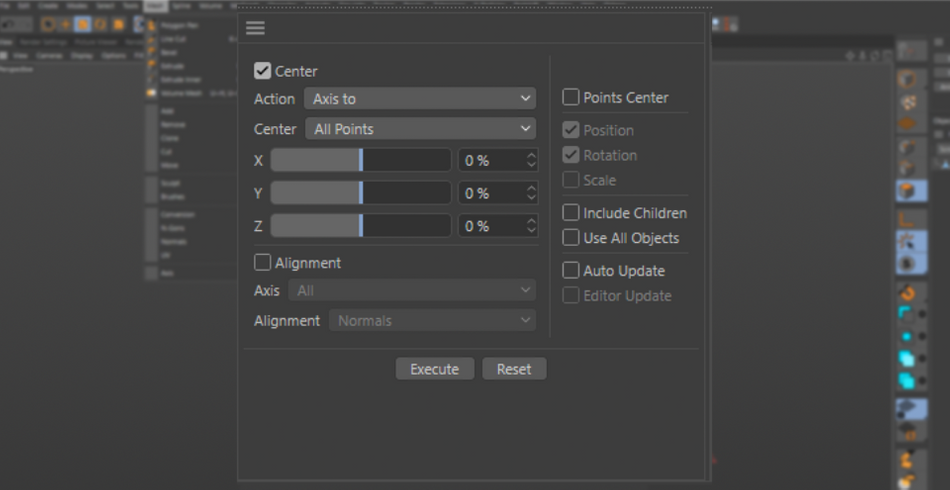Viewport: 950px width, 490px height.
Task: Select the Rotate tool in top toolbar
Action: click(x=100, y=24)
